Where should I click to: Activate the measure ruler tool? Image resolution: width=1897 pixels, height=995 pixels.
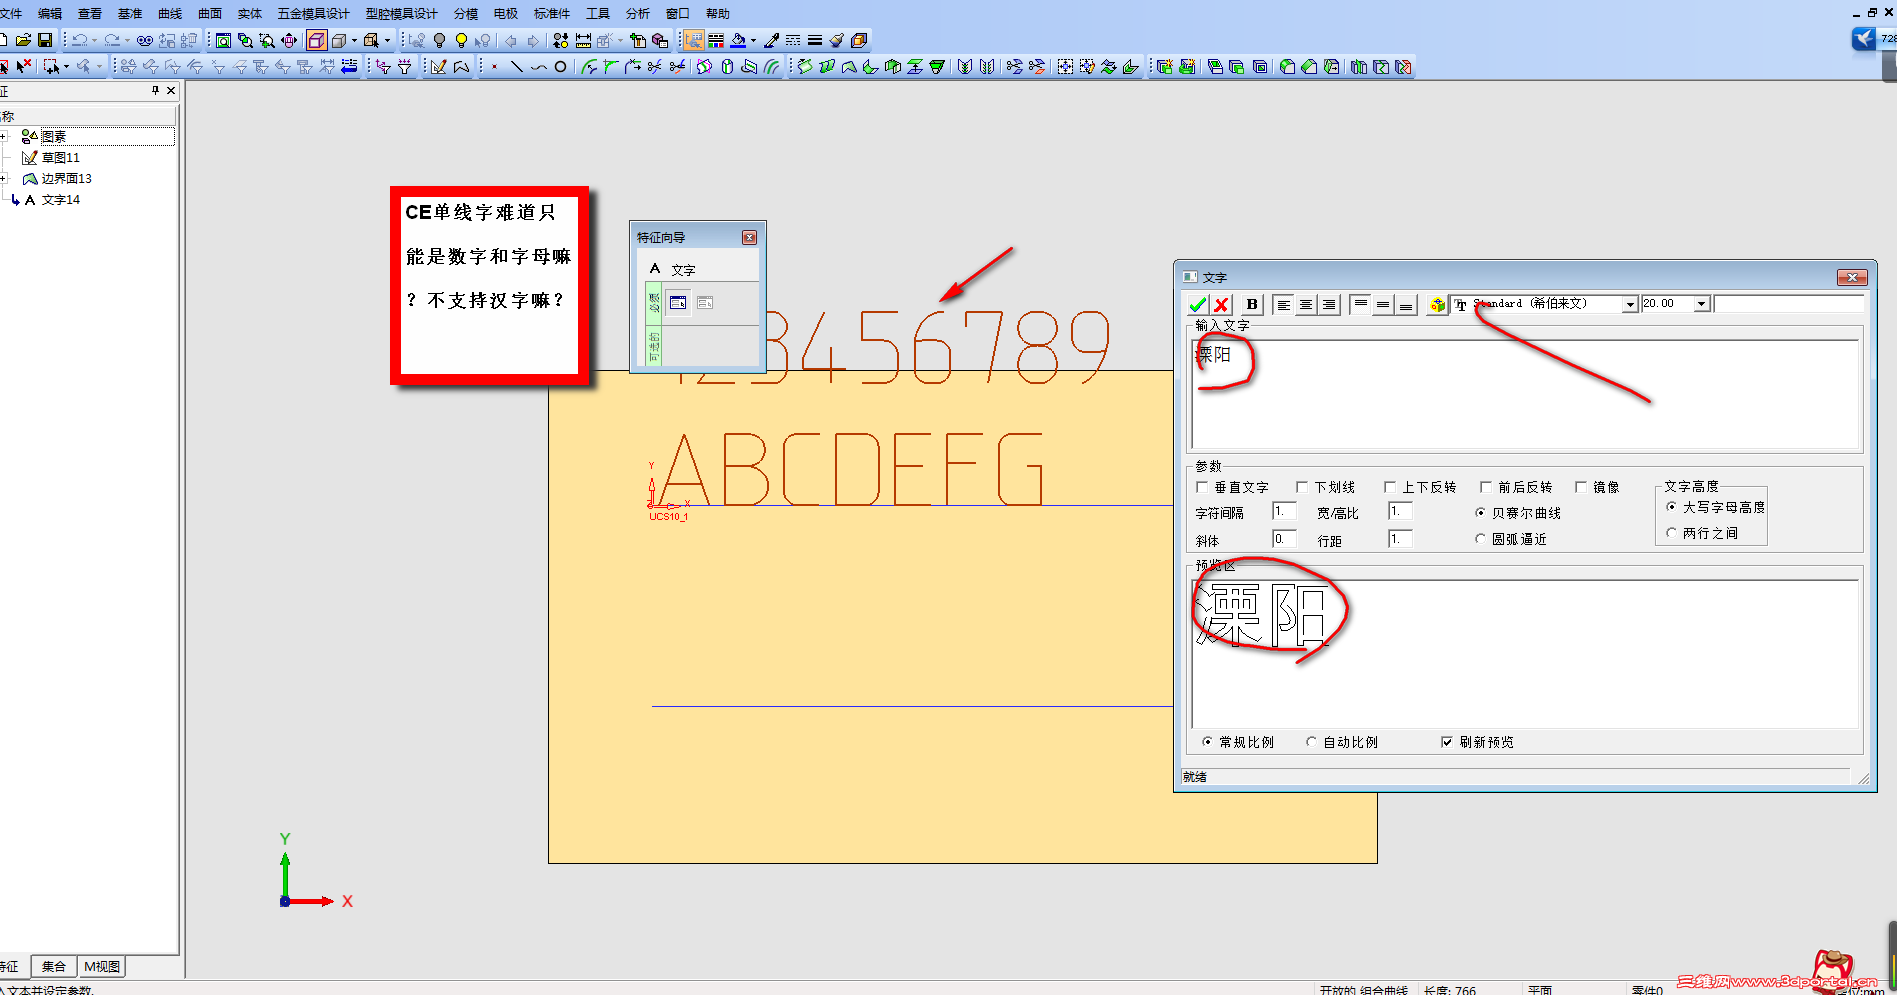pos(583,40)
